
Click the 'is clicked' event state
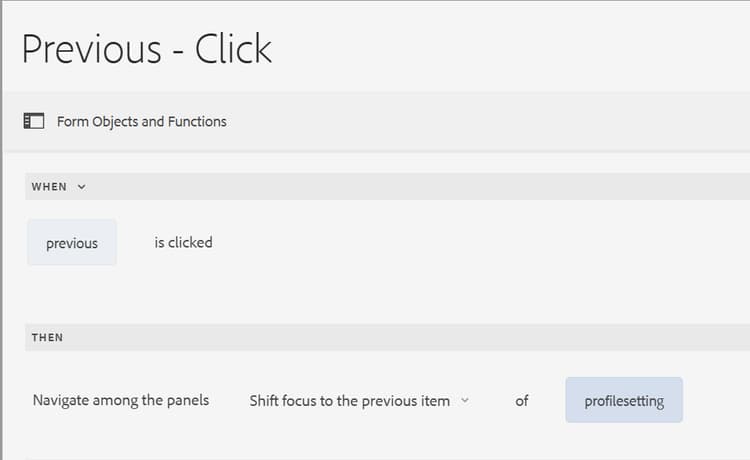183,242
